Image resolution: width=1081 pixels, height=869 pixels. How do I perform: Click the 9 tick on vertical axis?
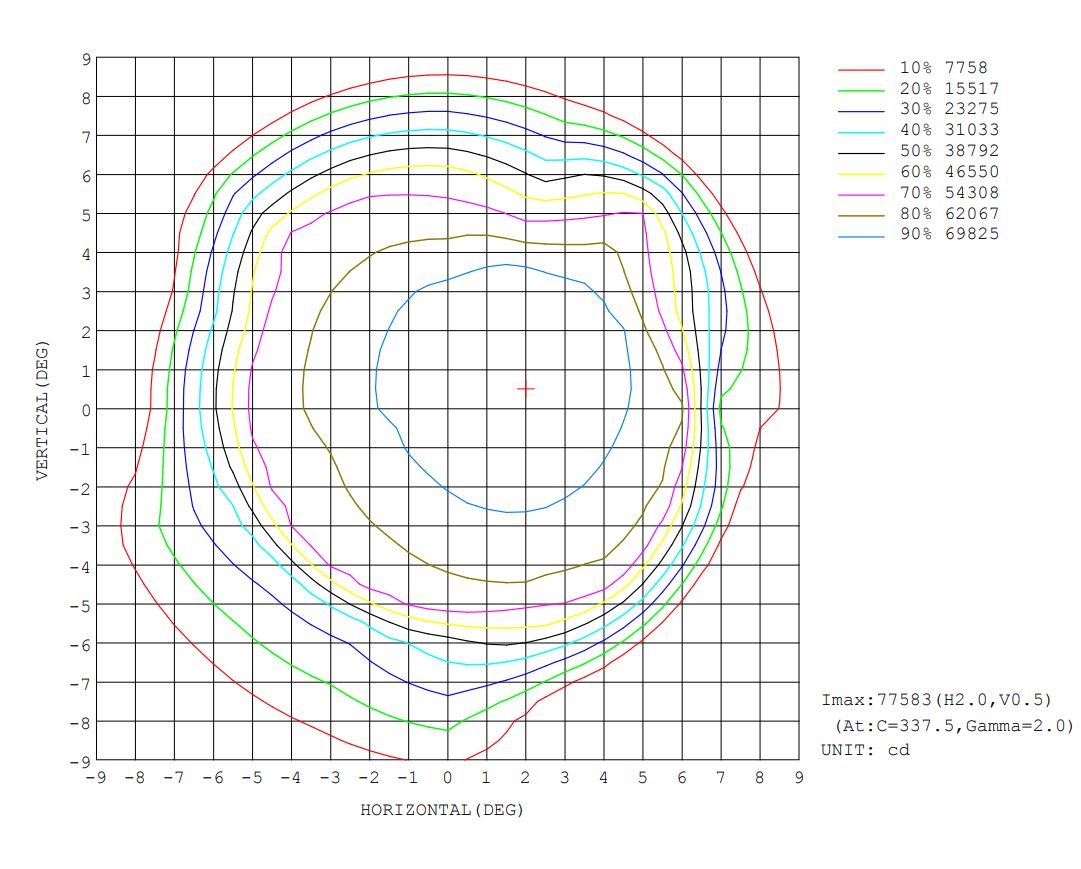(x=86, y=59)
